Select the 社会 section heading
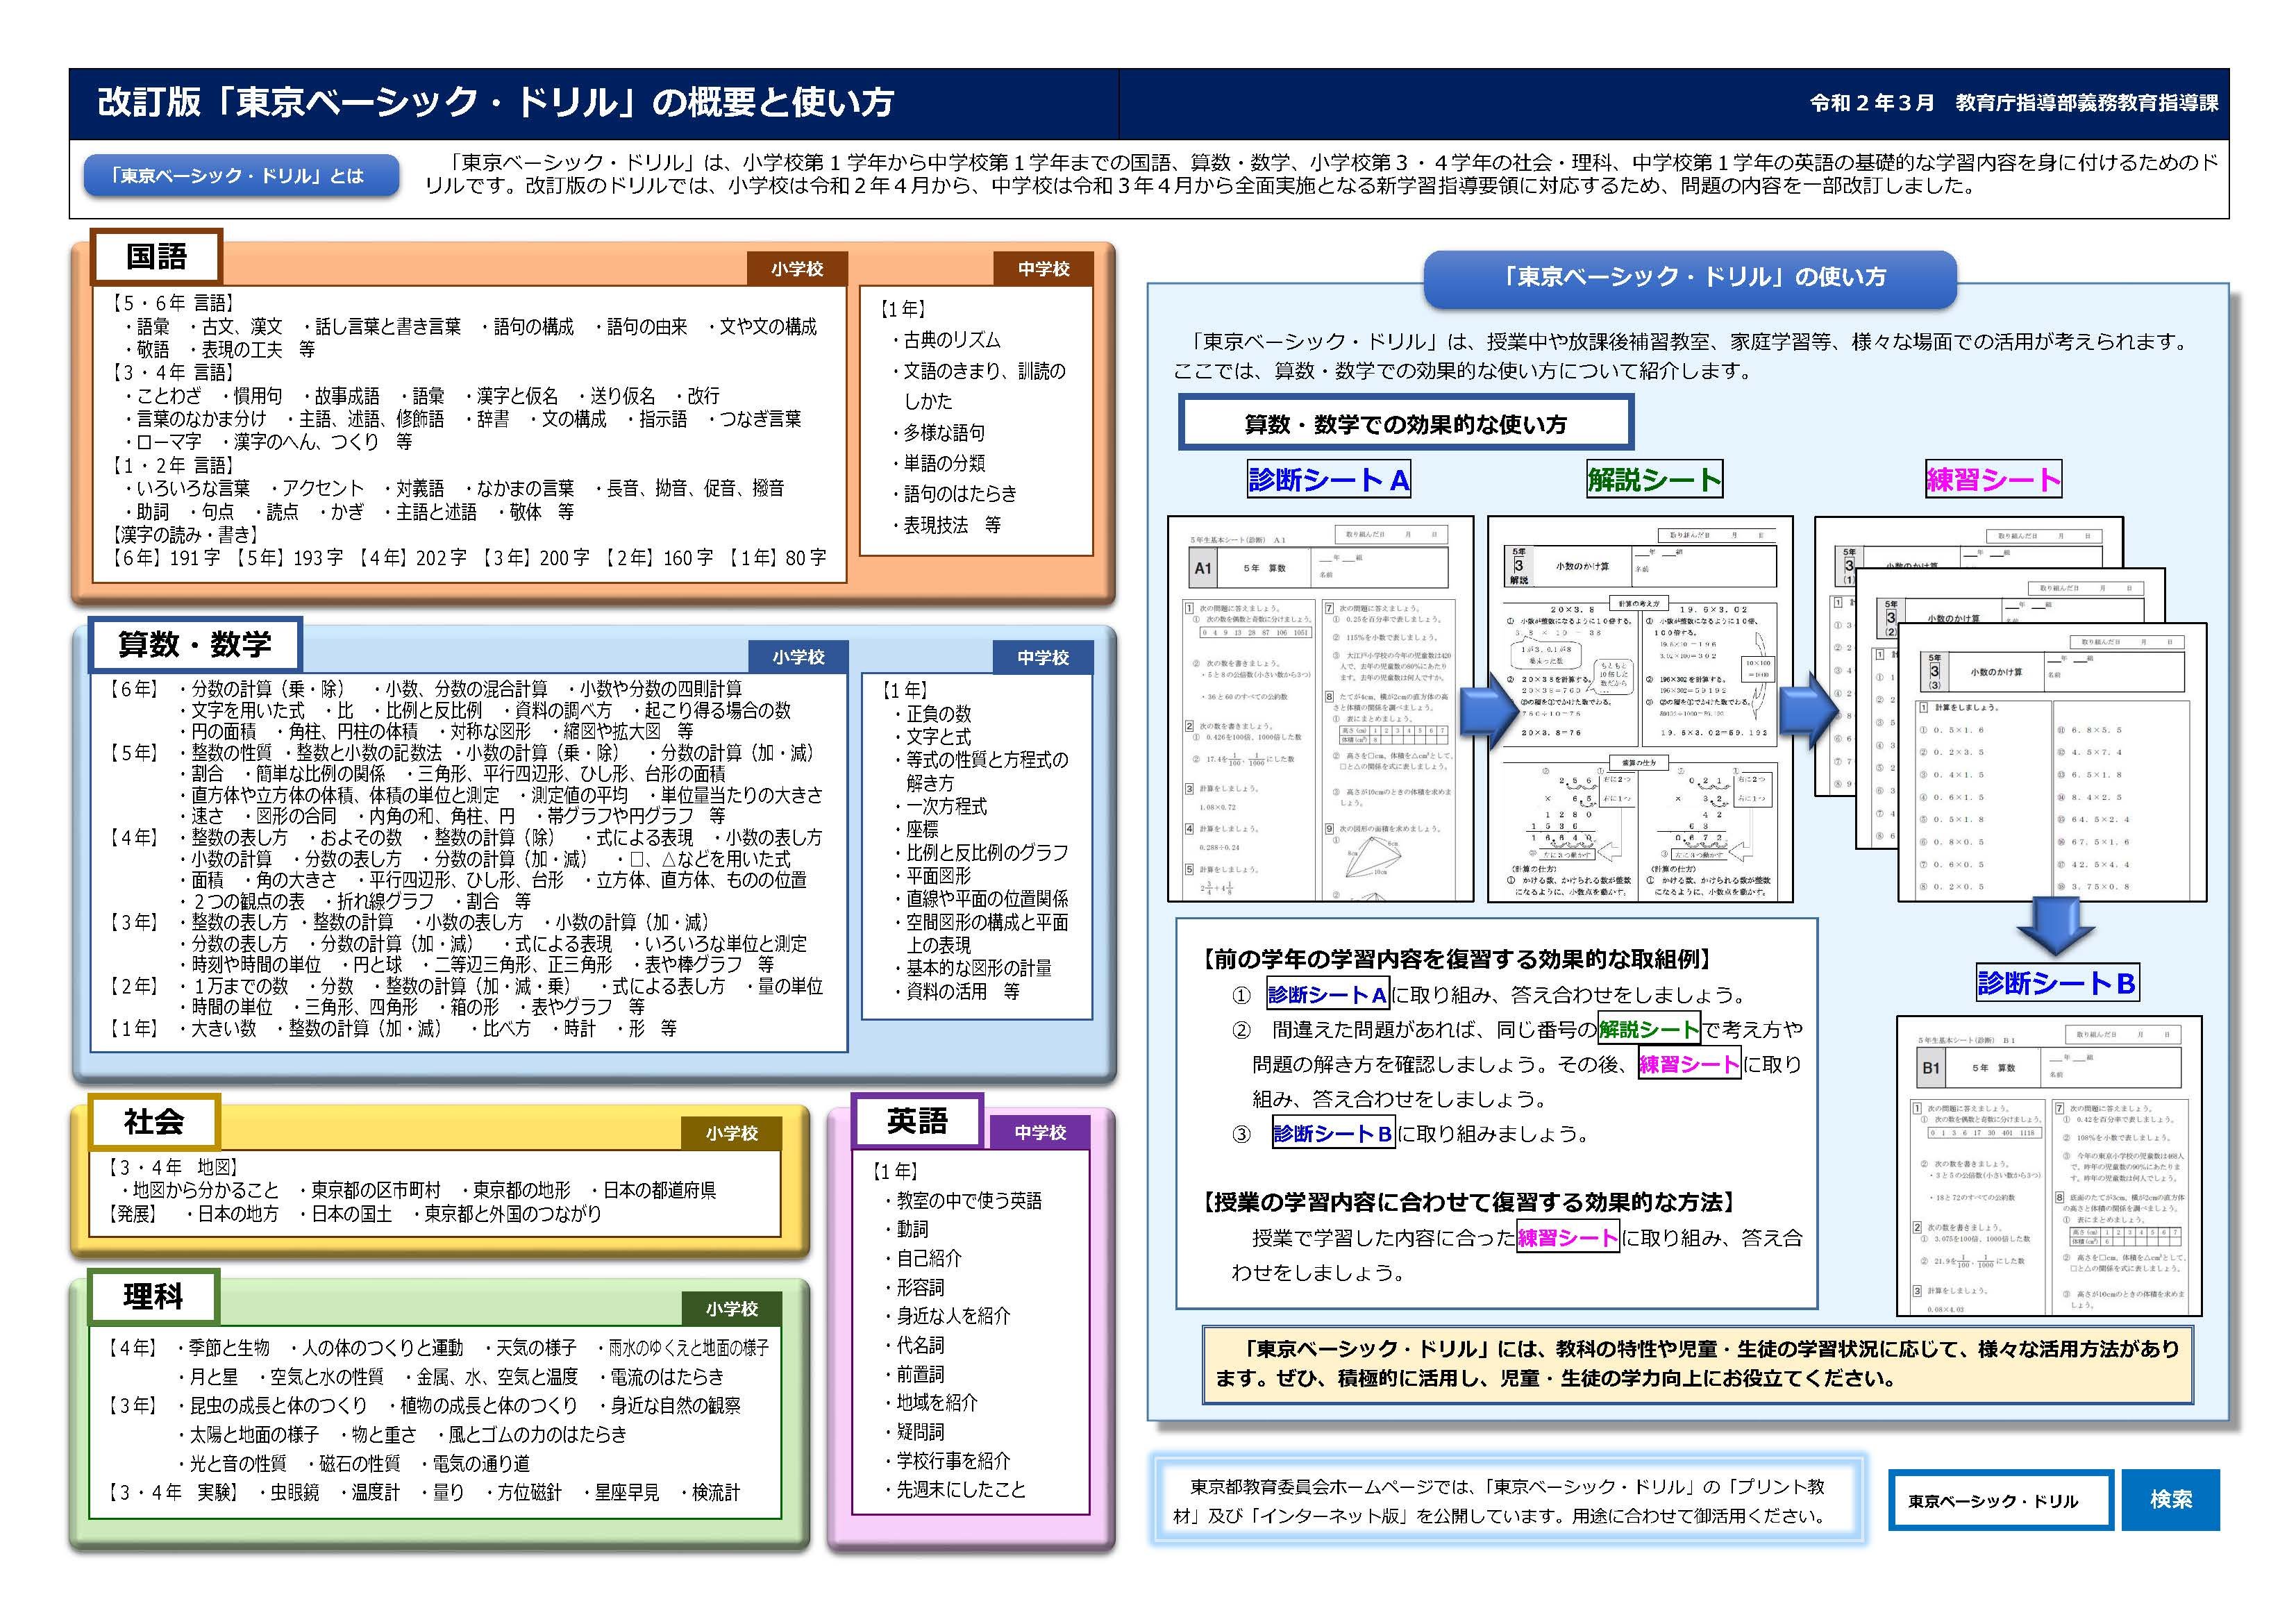 tap(154, 1121)
